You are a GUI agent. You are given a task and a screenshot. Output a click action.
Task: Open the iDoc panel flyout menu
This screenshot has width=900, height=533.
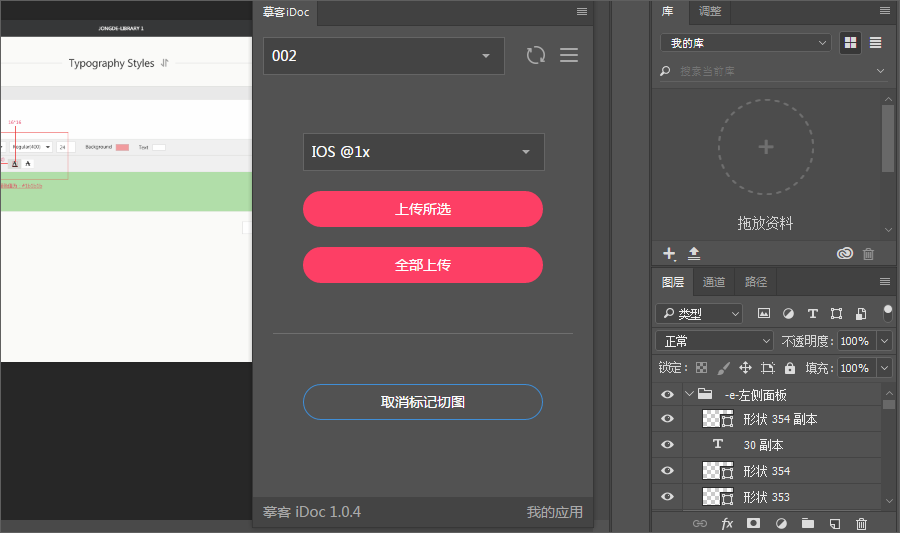[582, 11]
